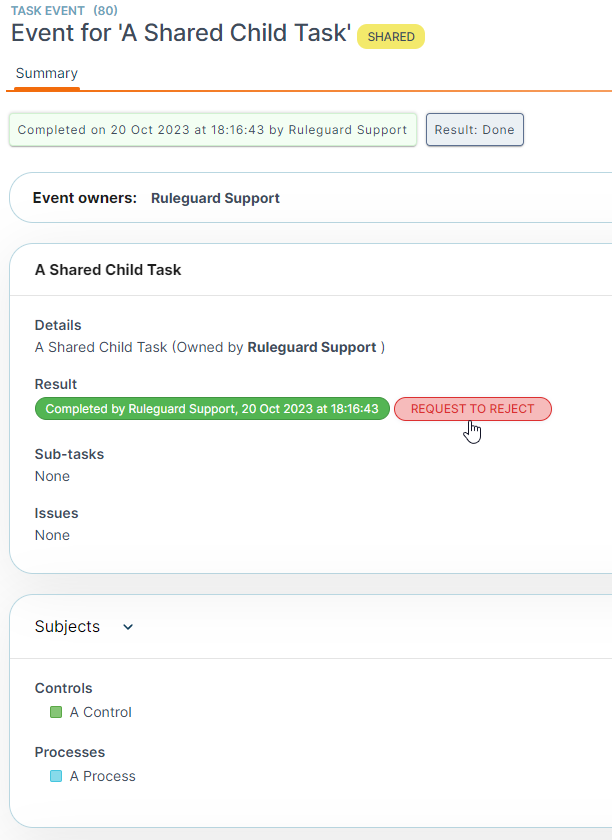Click the TASK EVENT (80) breadcrumb label
Viewport: 612px width, 840px height.
point(64,11)
